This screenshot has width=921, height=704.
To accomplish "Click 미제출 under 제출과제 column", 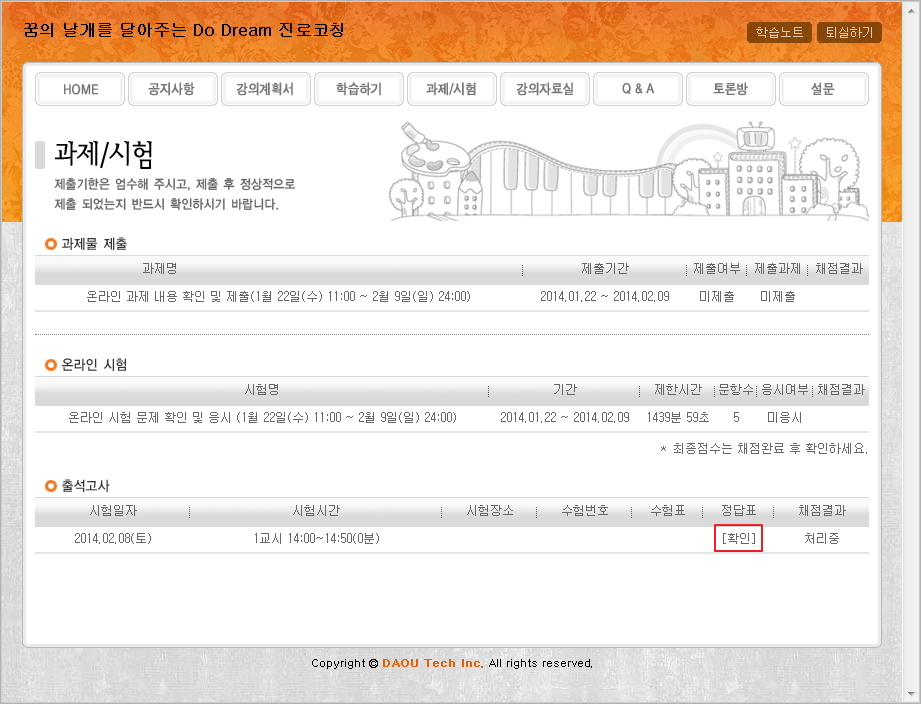I will point(777,297).
